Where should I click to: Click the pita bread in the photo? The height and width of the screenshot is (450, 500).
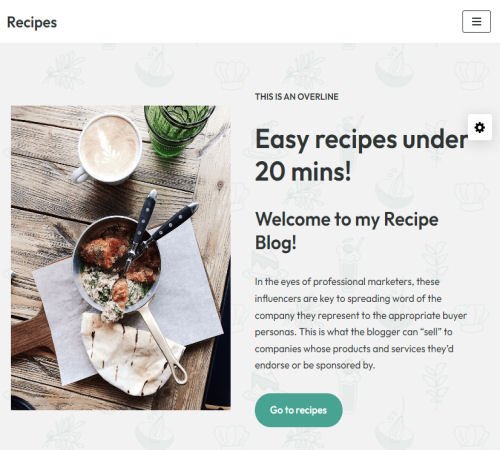pyautogui.click(x=130, y=355)
